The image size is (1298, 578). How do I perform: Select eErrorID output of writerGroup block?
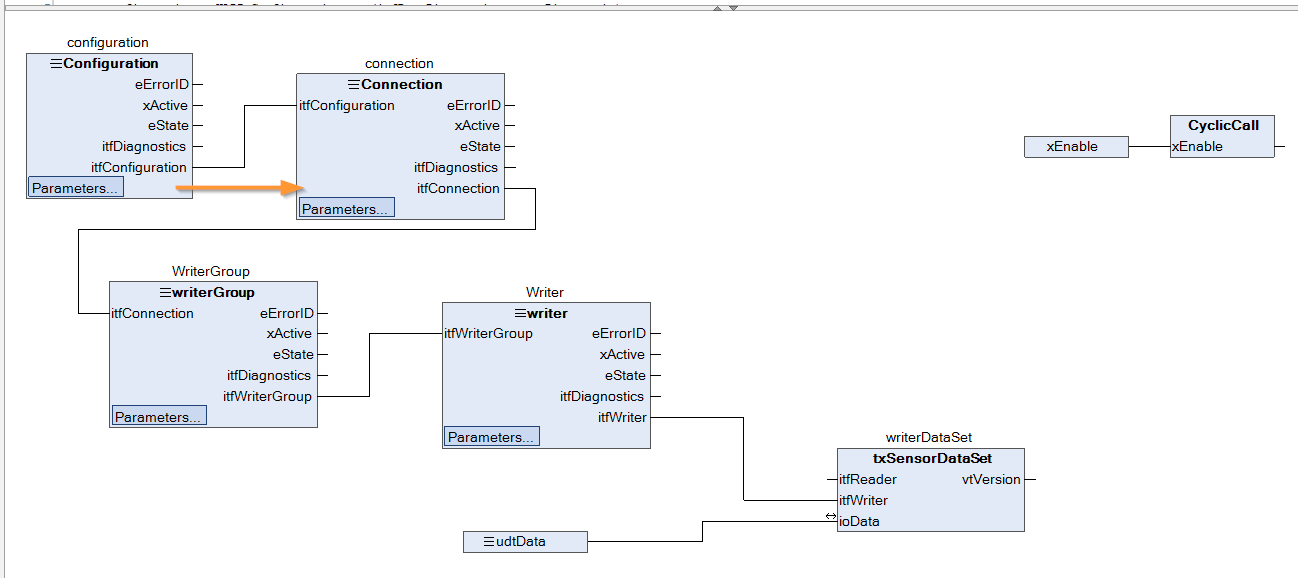click(287, 313)
